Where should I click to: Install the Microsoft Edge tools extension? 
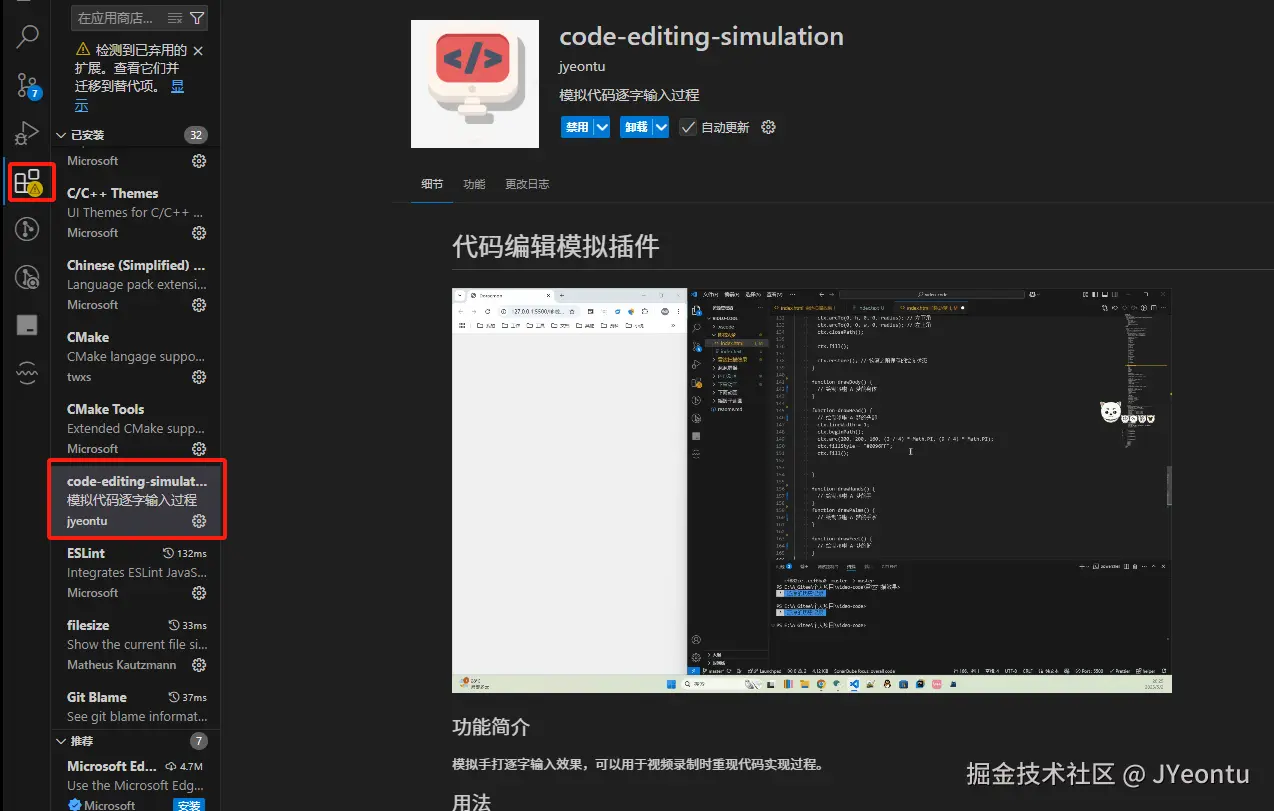pos(189,805)
